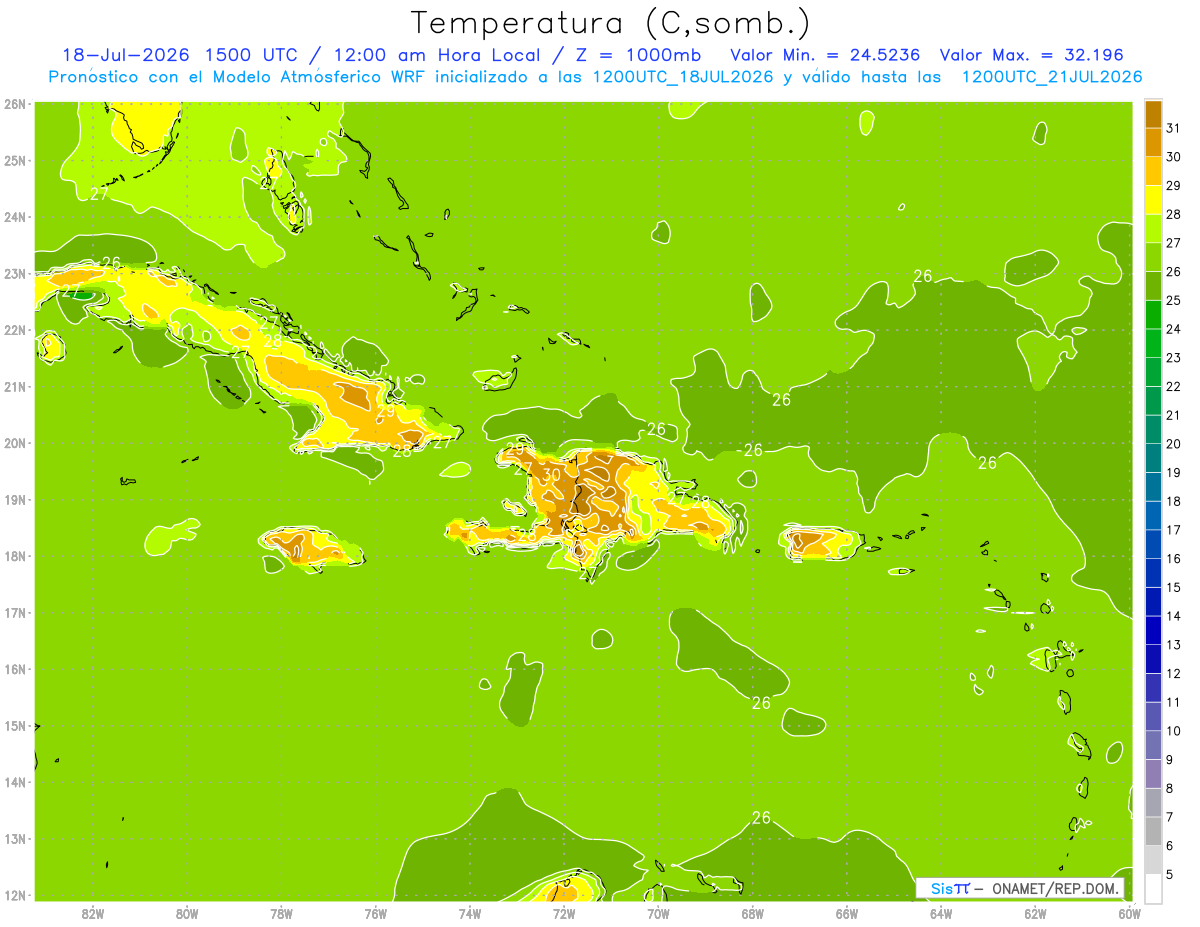Click the legend value 15
This screenshot has width=1200, height=927.
click(1174, 587)
